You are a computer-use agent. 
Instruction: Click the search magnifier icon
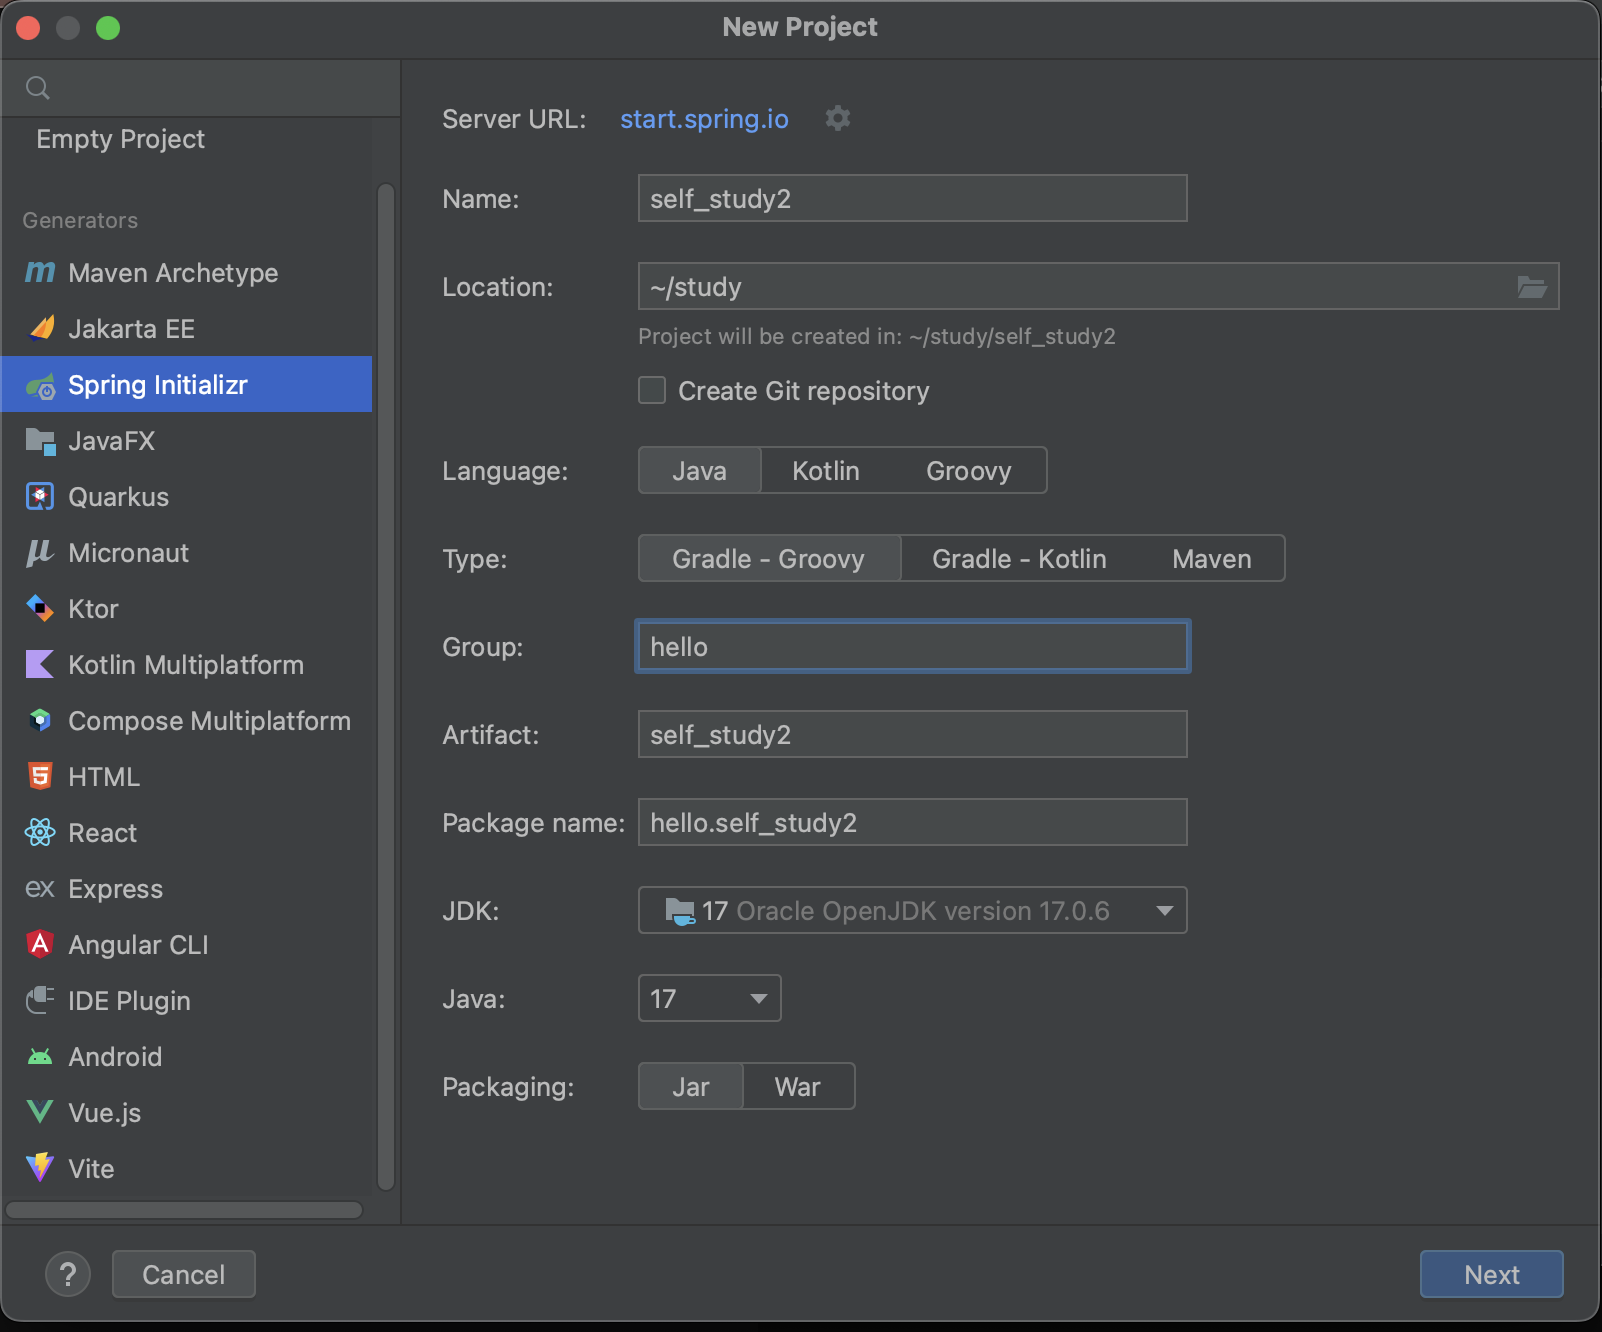click(38, 88)
